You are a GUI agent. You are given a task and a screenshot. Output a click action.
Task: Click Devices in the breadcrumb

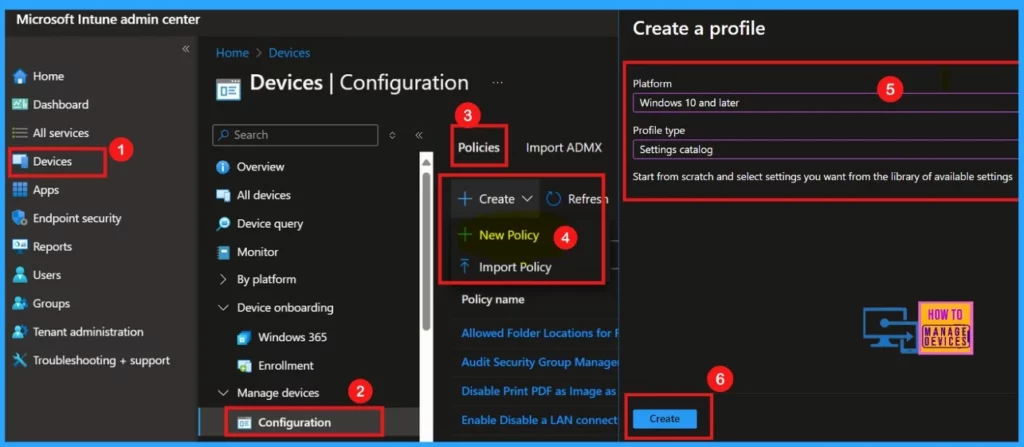[x=289, y=53]
